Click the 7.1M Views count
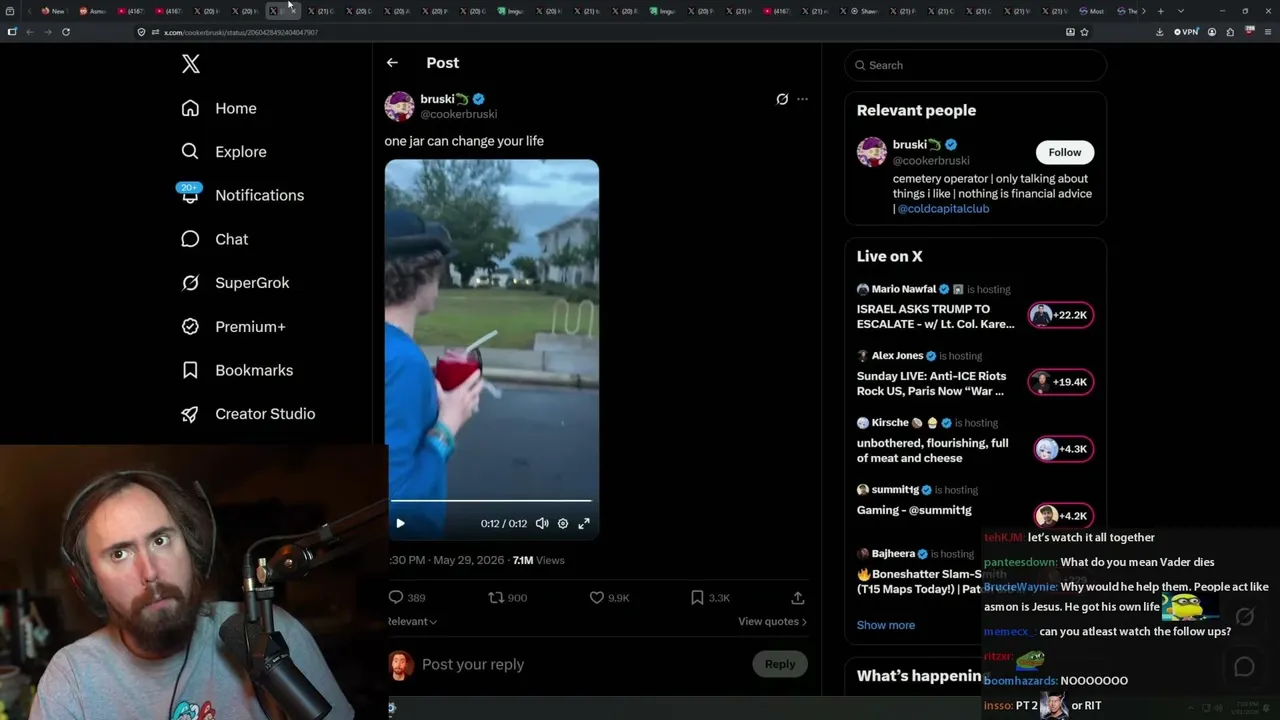The width and height of the screenshot is (1280, 720). (x=539, y=561)
